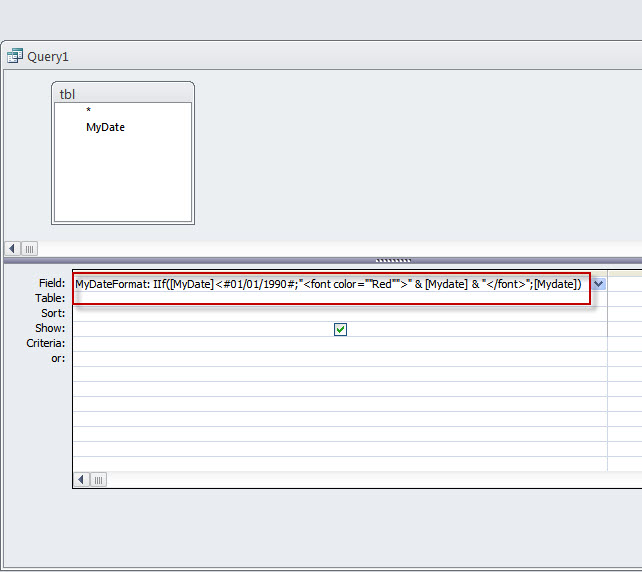Click the pane splitter handle dots
Viewport: 642px width, 572px height.
[x=393, y=260]
